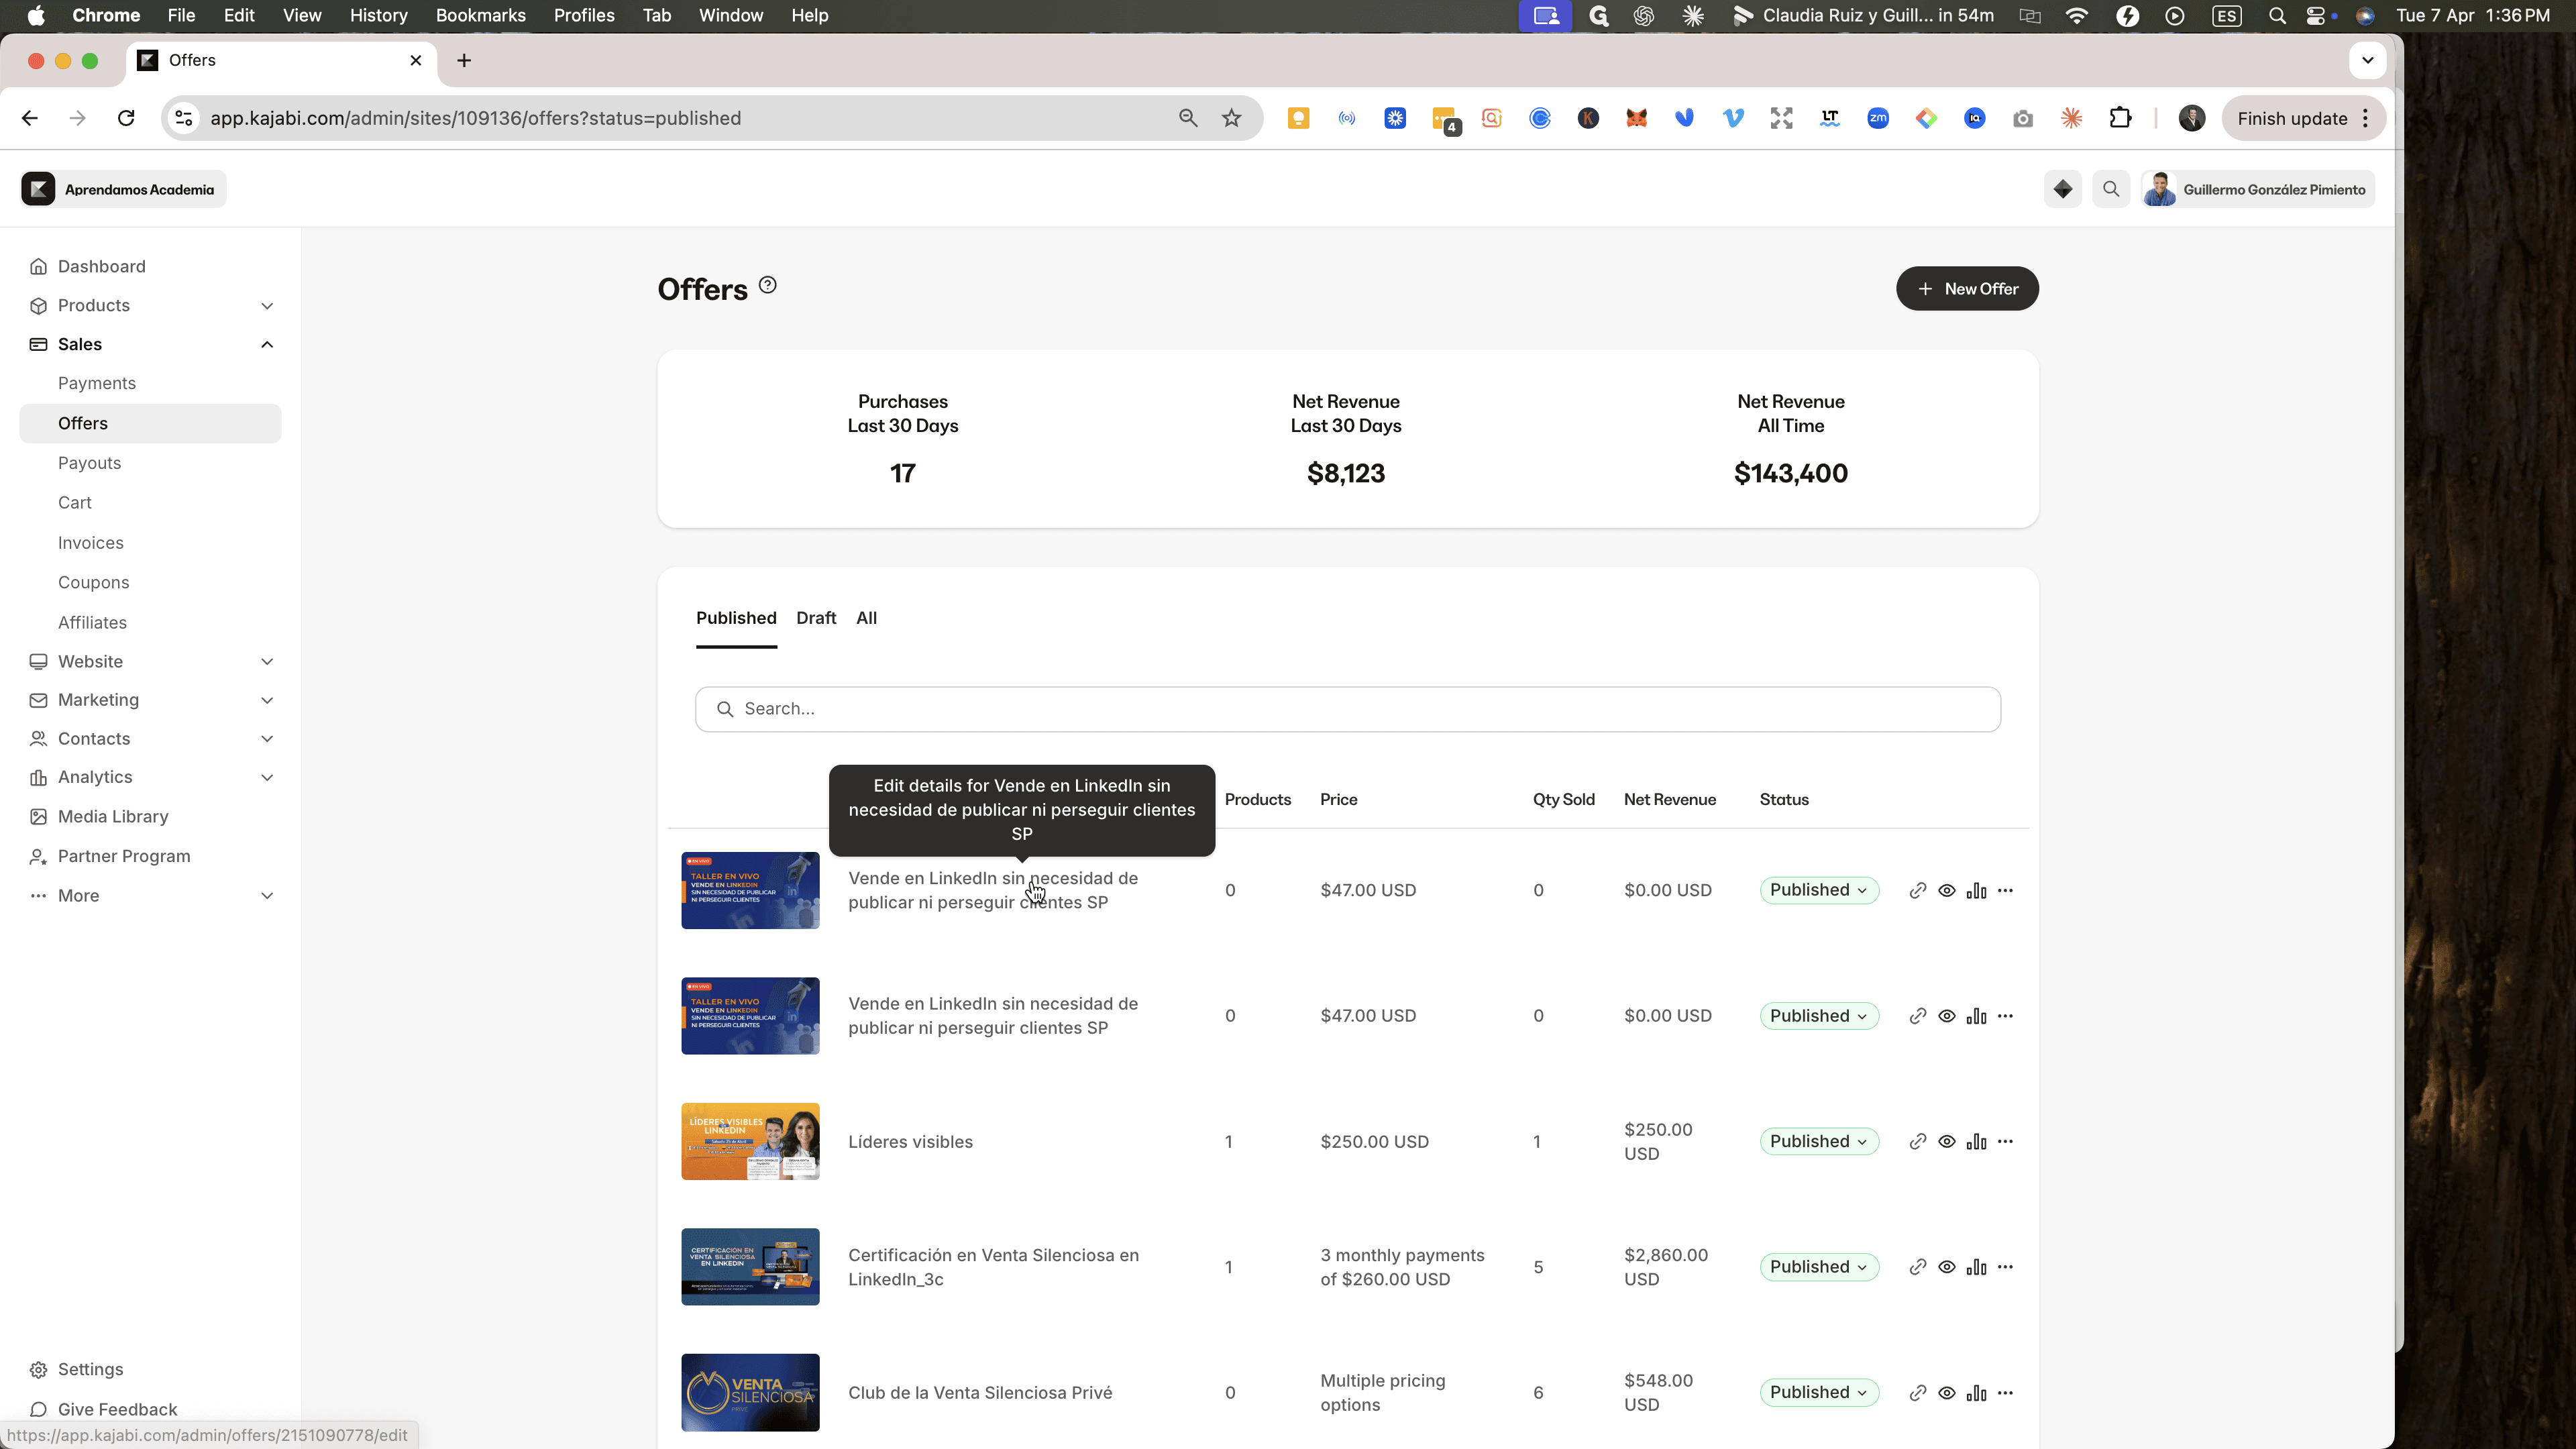Viewport: 2576px width, 1449px height.
Task: Reload the page in Chrome
Action: [126, 118]
